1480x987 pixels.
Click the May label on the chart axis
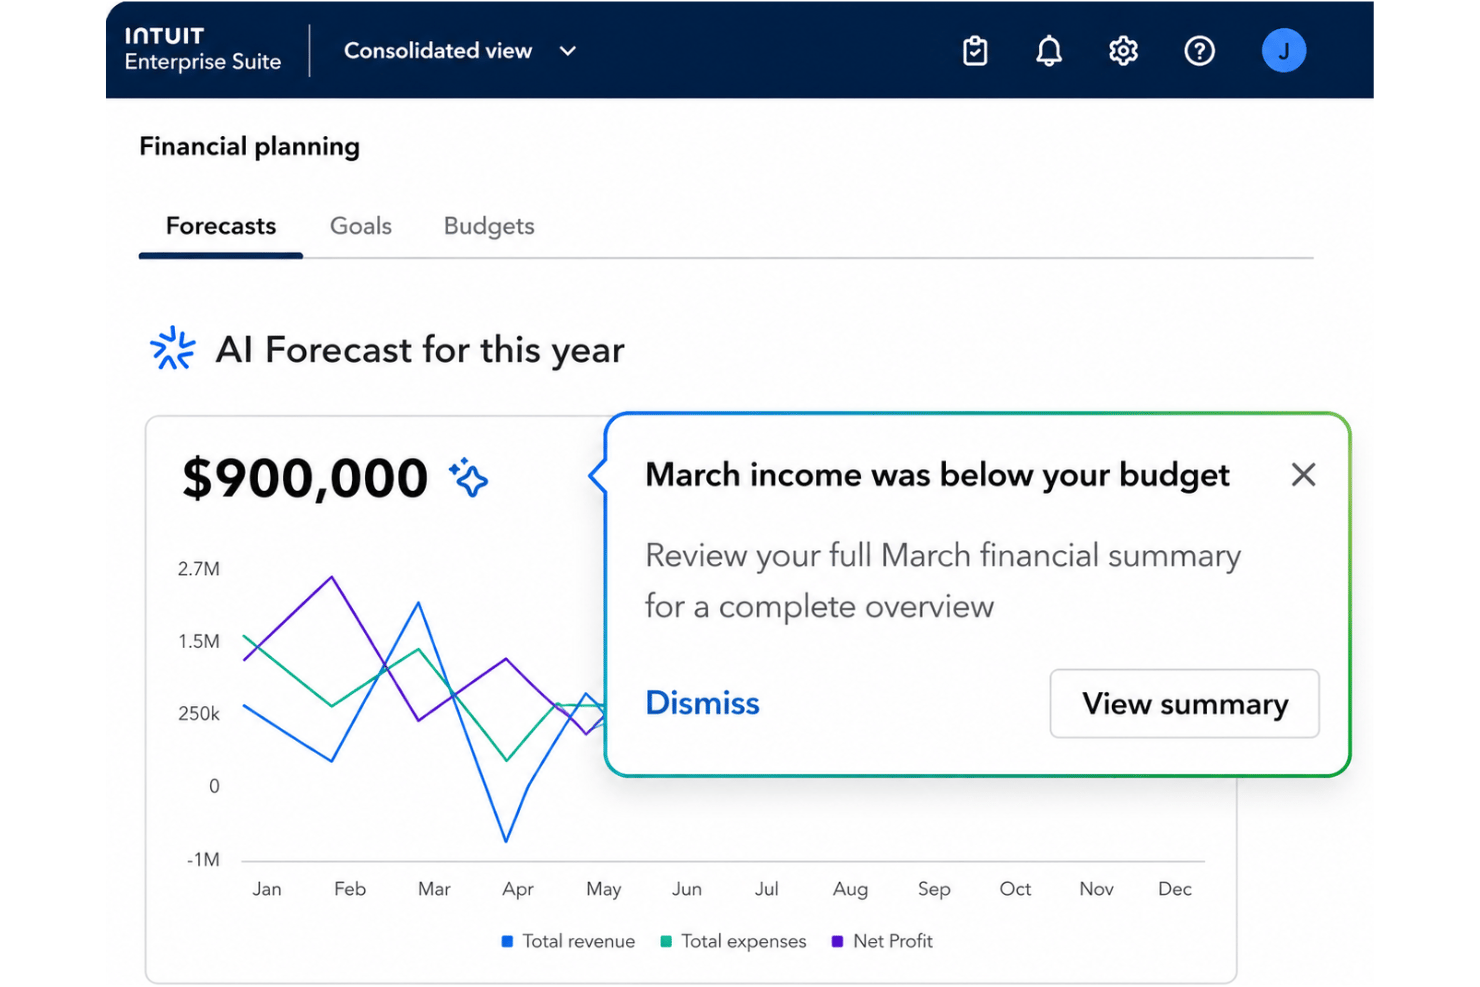pos(604,889)
